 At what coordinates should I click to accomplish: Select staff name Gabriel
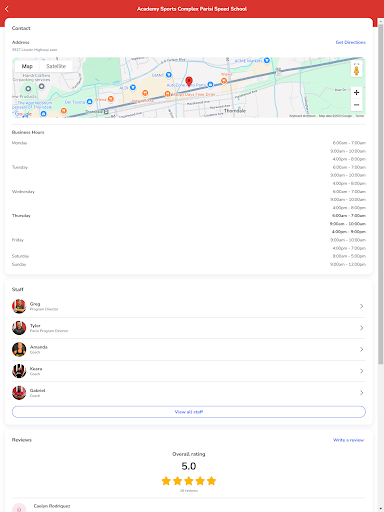point(37,390)
